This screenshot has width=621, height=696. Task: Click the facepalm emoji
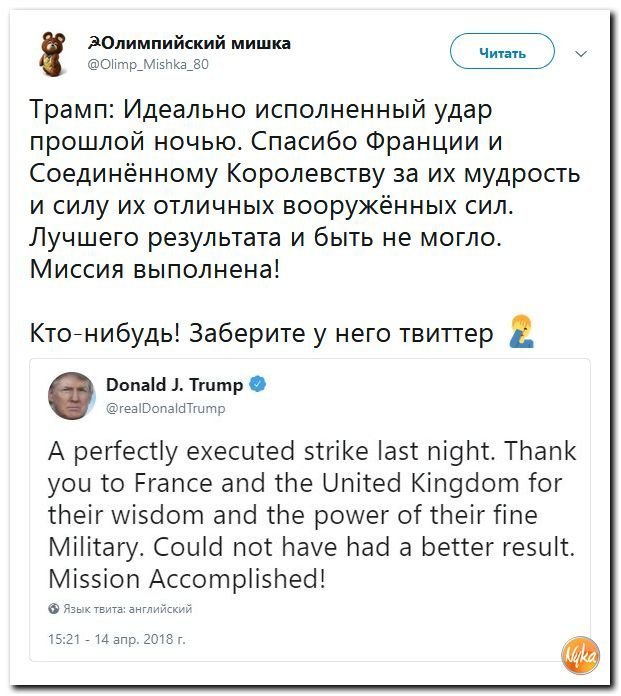coord(522,332)
